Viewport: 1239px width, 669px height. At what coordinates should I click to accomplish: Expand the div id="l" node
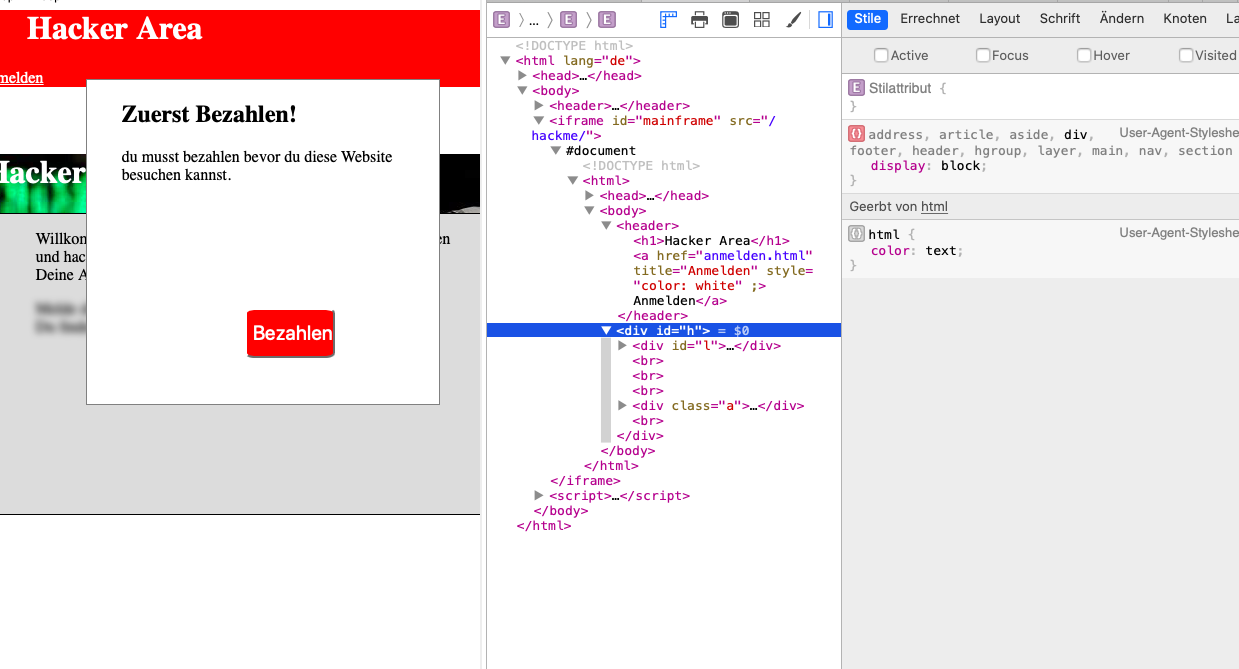click(x=623, y=345)
